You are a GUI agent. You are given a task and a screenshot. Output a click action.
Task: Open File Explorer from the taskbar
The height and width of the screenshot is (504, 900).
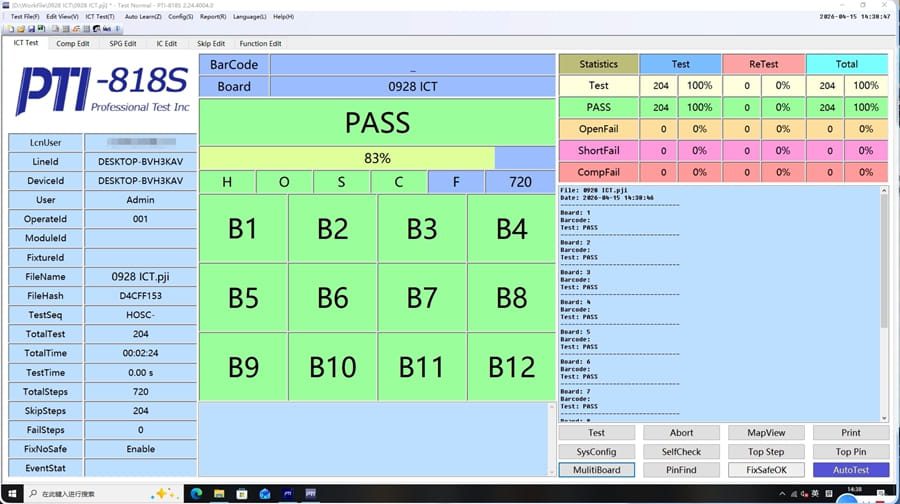tap(219, 494)
